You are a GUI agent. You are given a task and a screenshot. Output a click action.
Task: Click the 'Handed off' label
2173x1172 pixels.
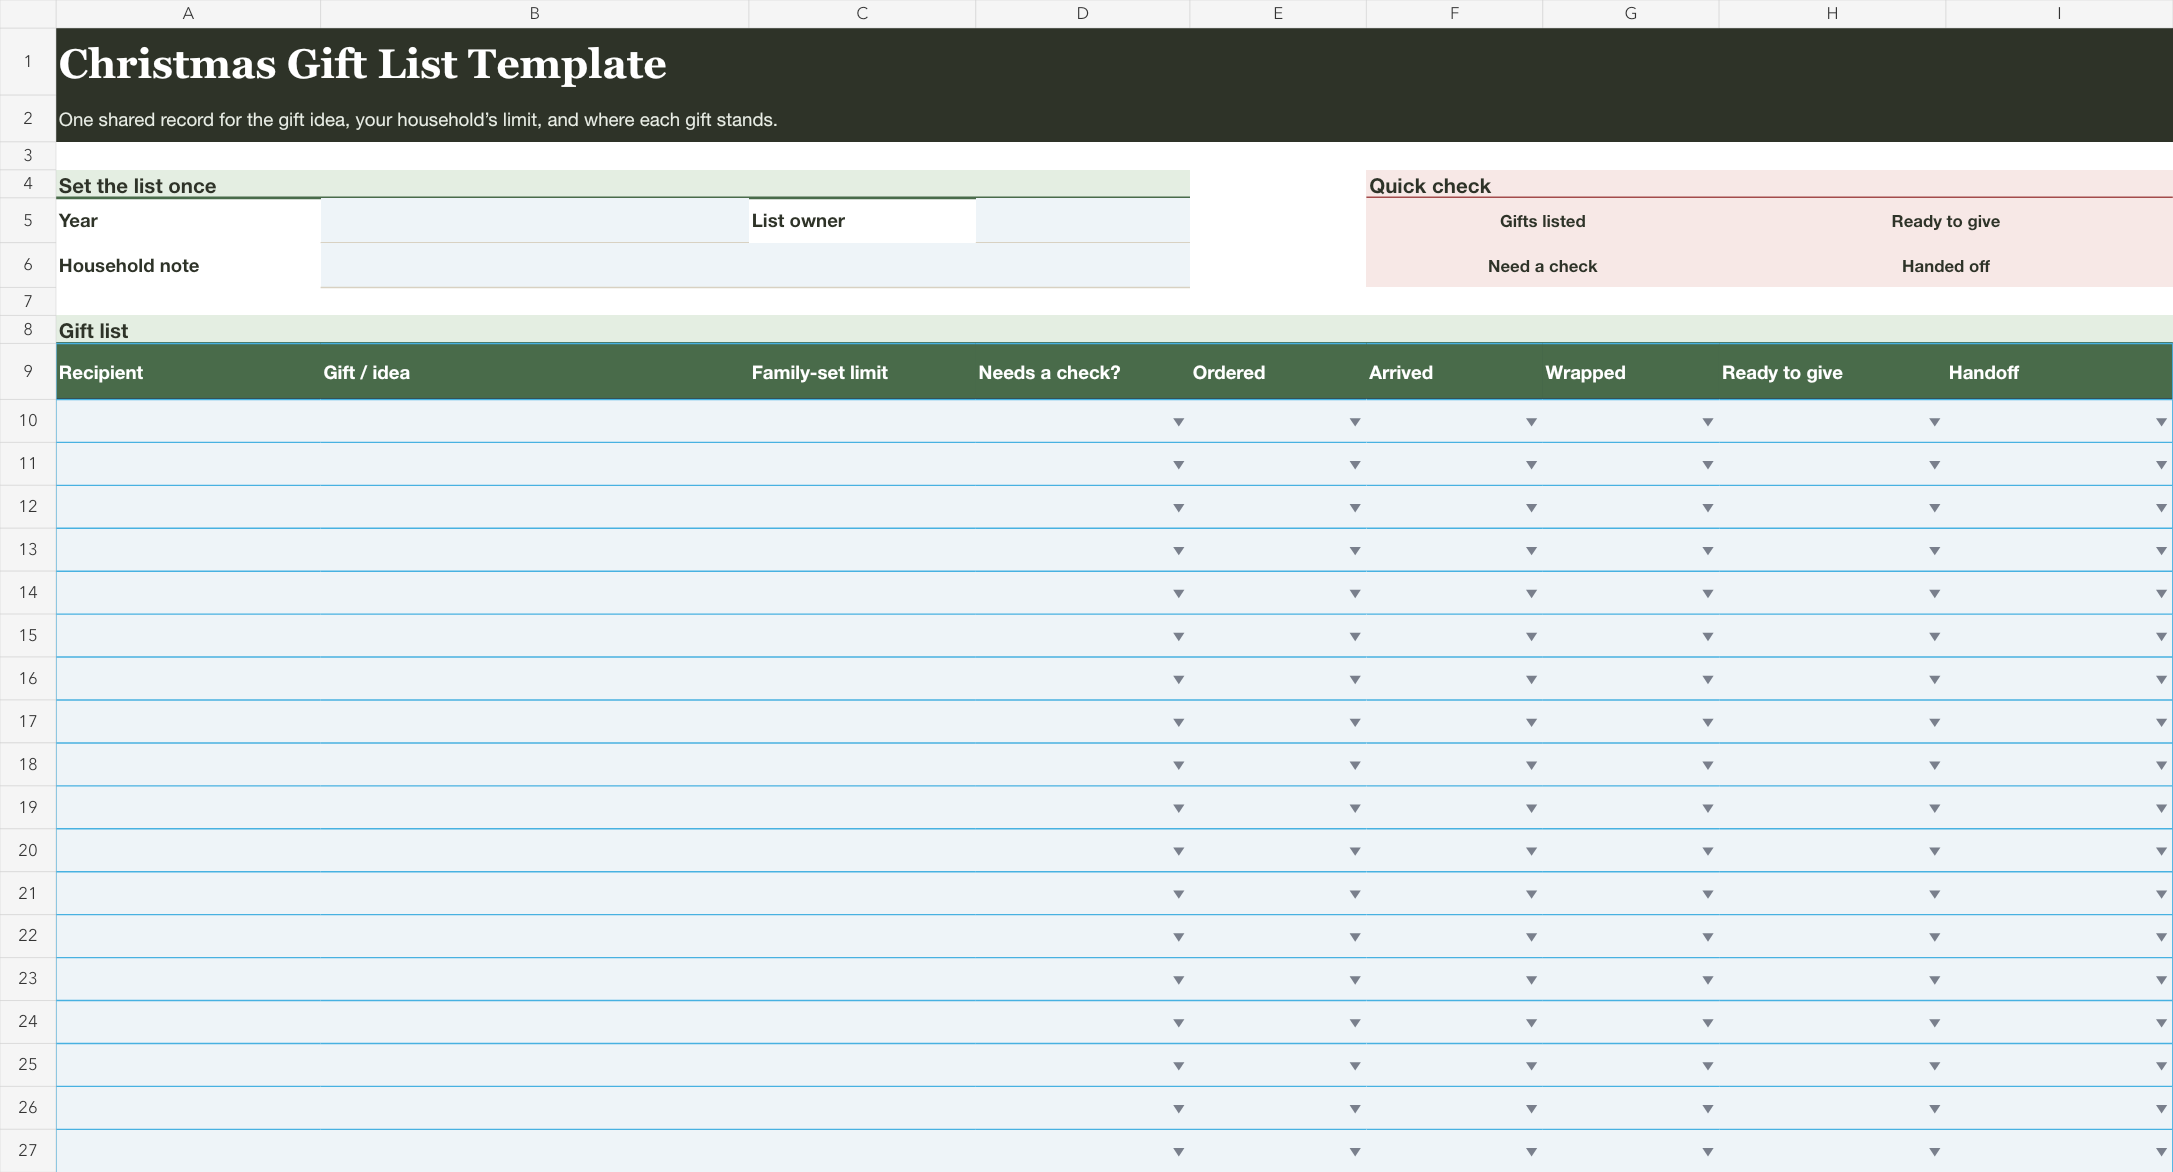click(1945, 266)
